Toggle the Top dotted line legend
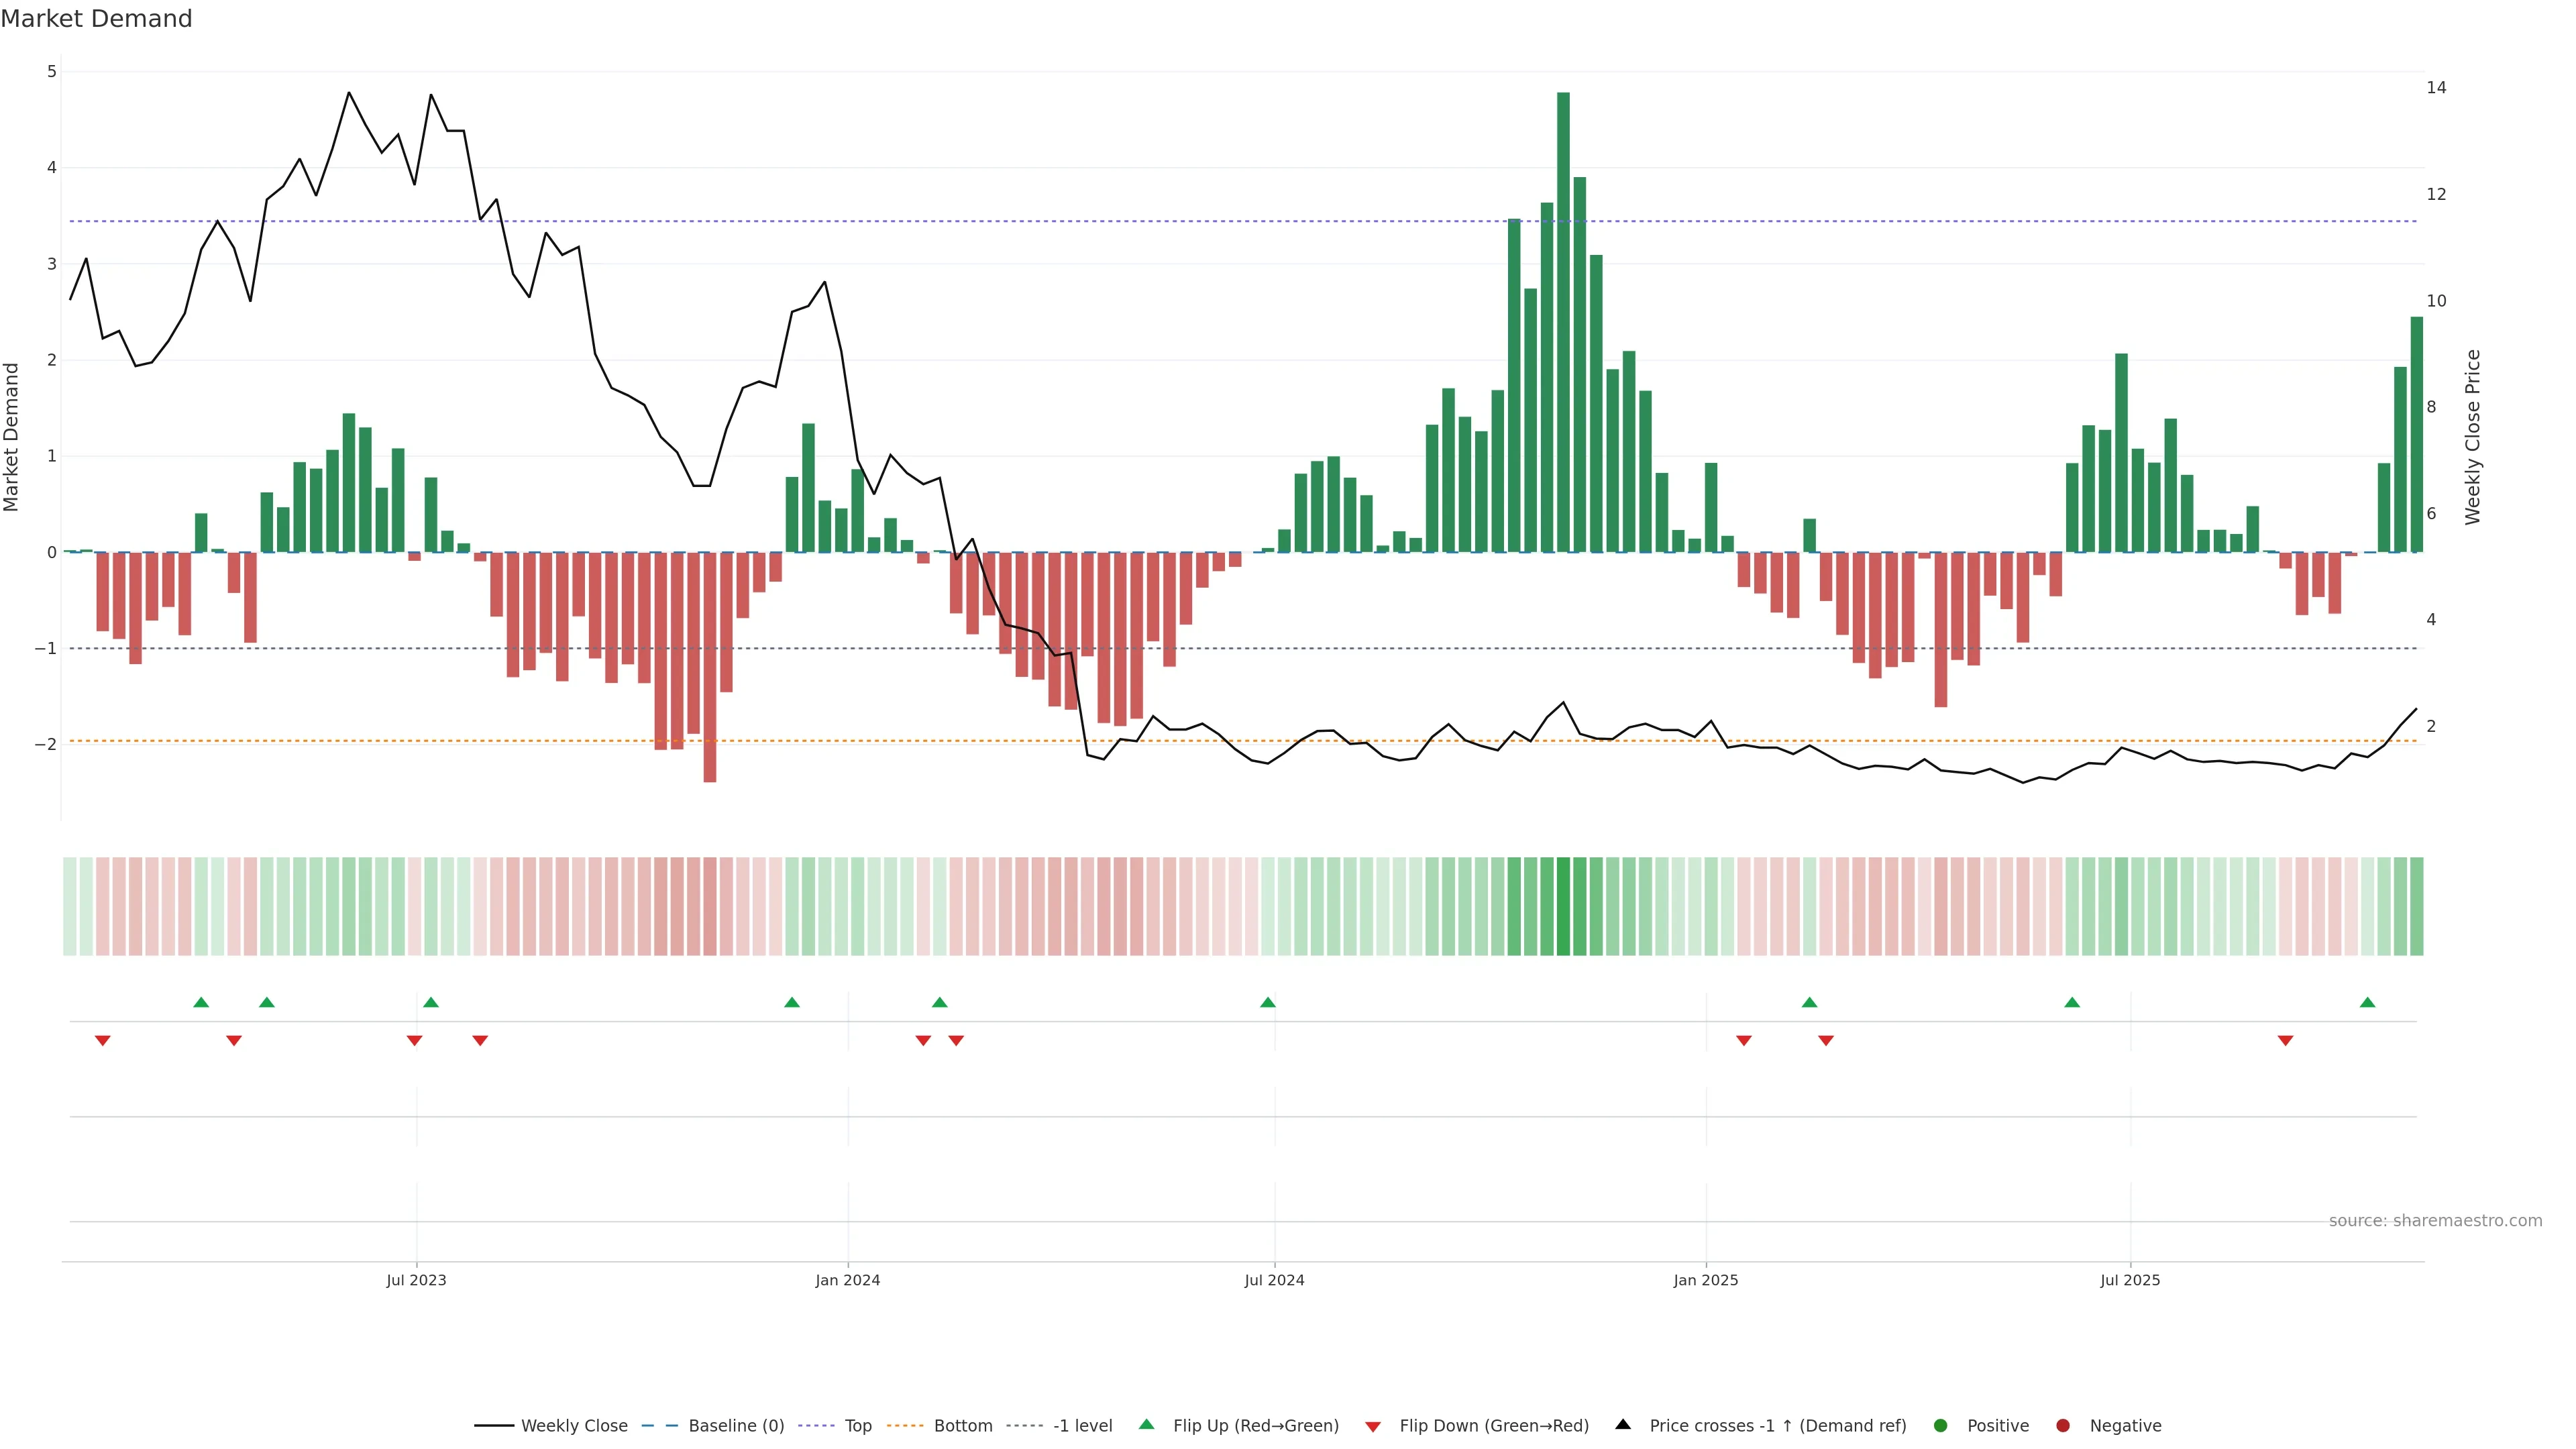The width and height of the screenshot is (2576, 1449). 857,1425
